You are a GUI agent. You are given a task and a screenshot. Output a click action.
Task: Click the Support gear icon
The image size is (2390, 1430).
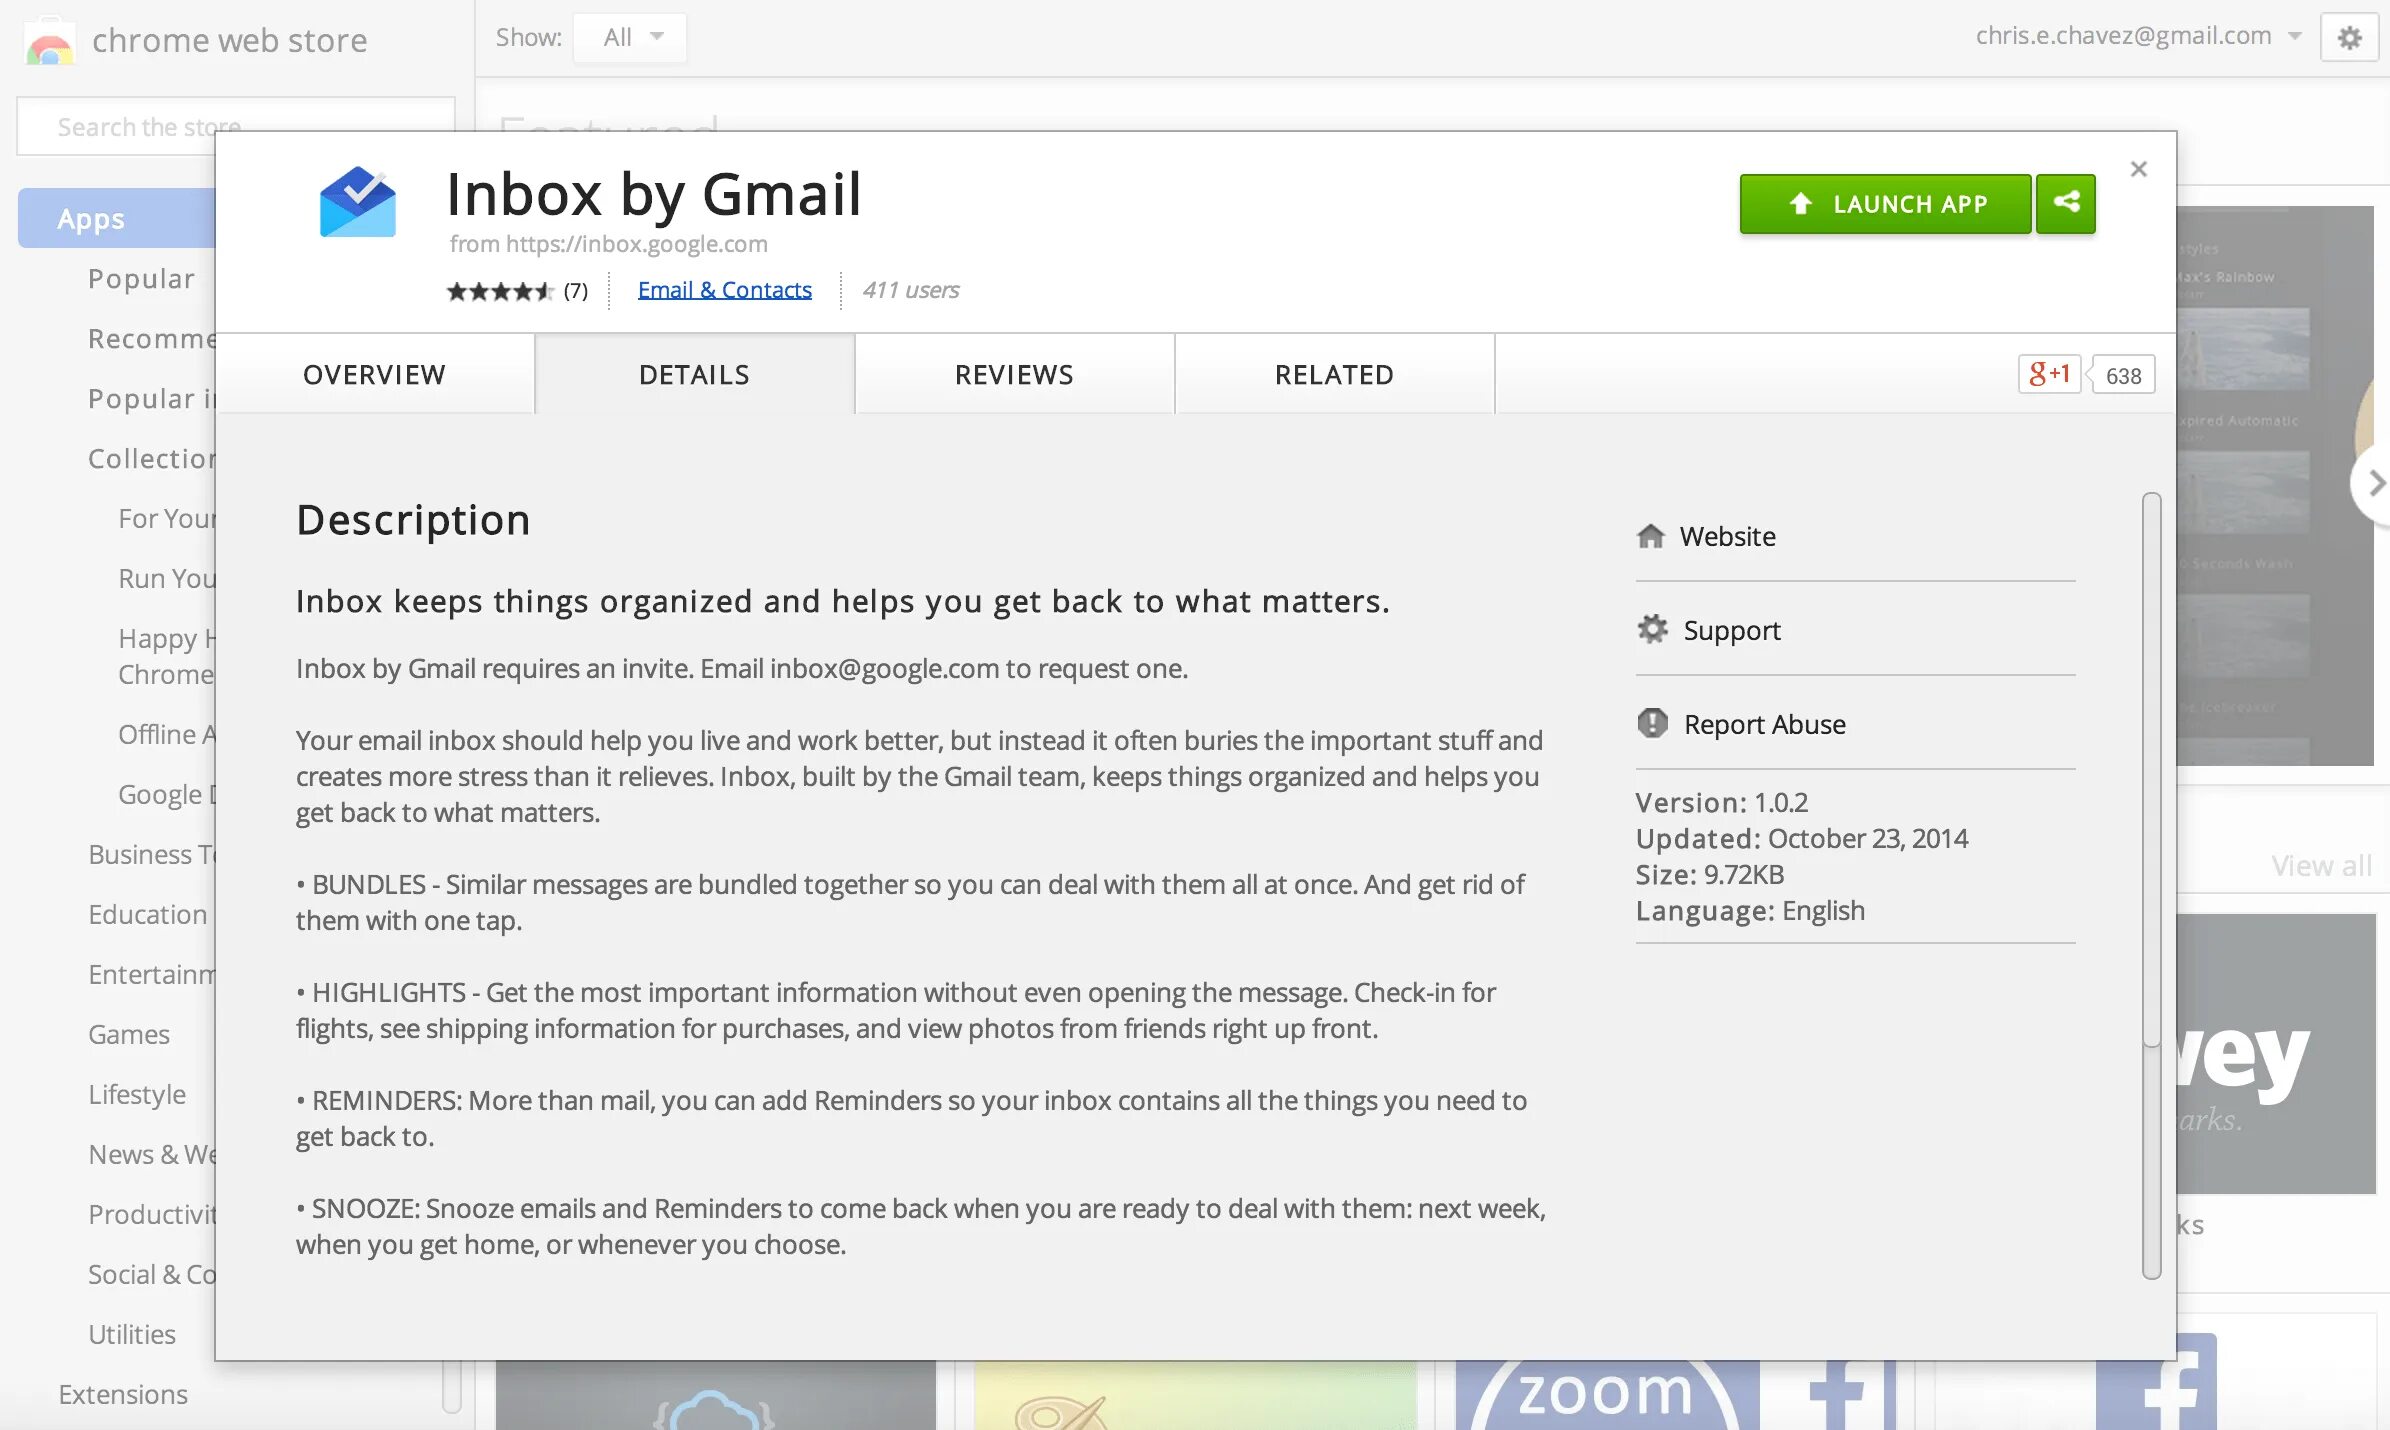pos(1652,630)
